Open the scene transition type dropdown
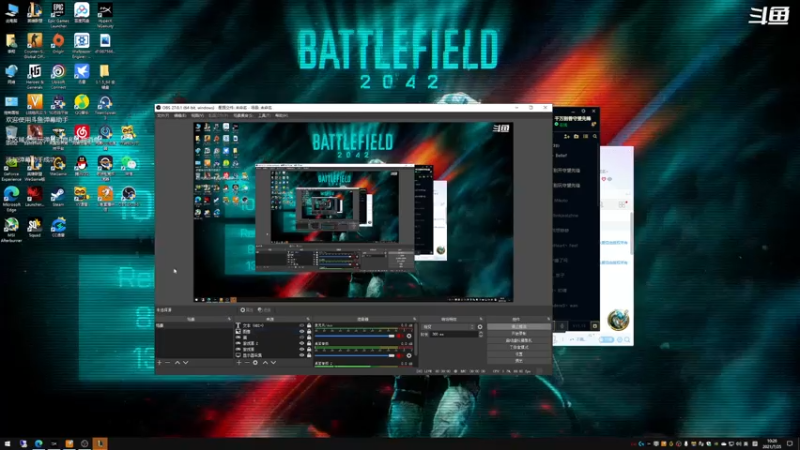 [x=448, y=327]
